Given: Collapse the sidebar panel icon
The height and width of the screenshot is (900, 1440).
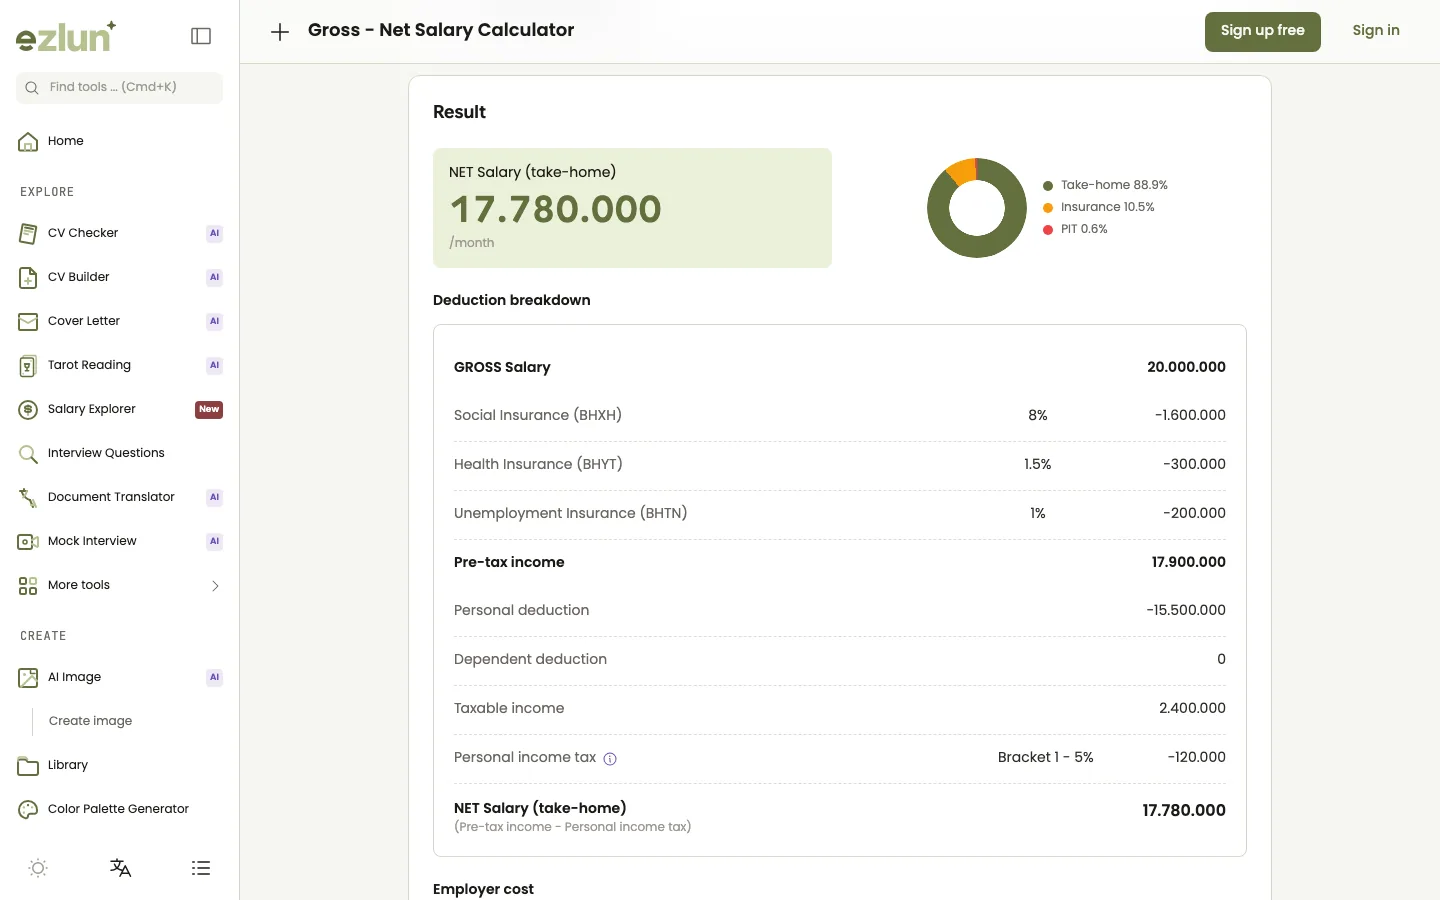Looking at the screenshot, I should tap(201, 36).
